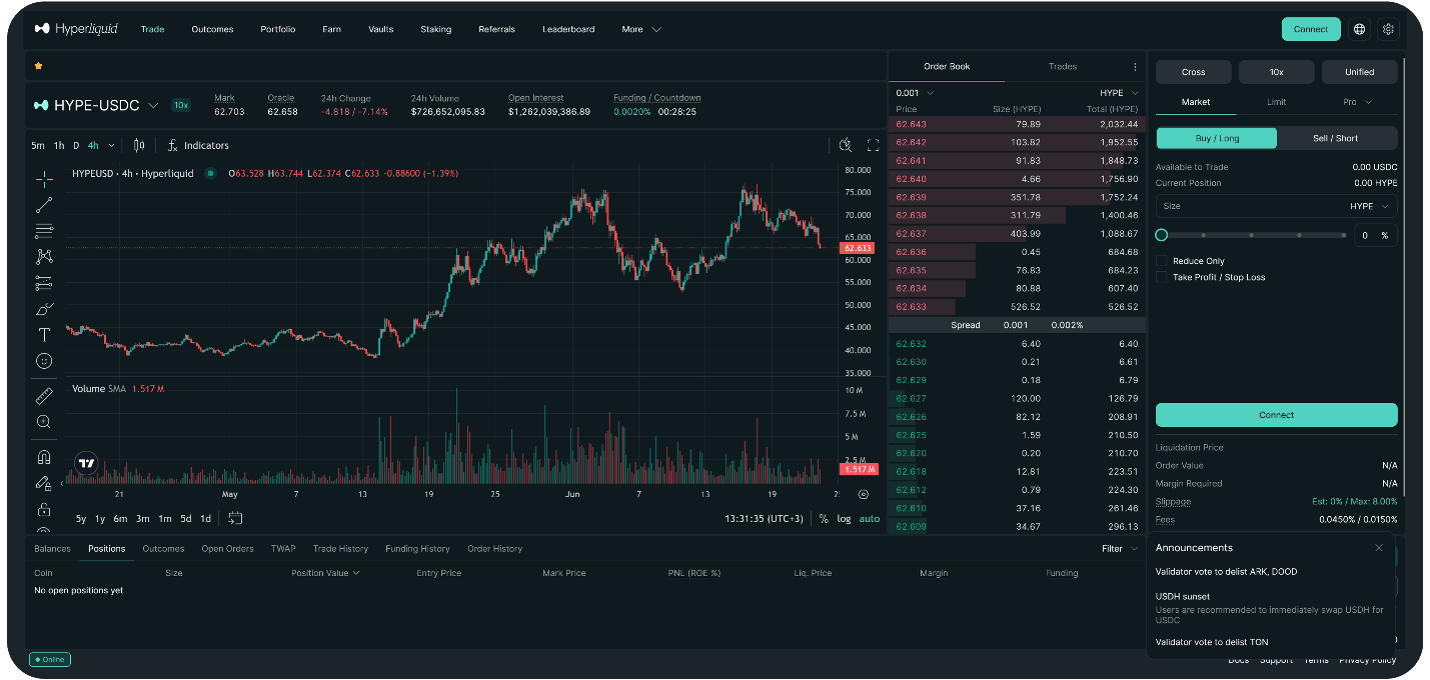
Task: Open the emoji sticker tool
Action: point(44,361)
